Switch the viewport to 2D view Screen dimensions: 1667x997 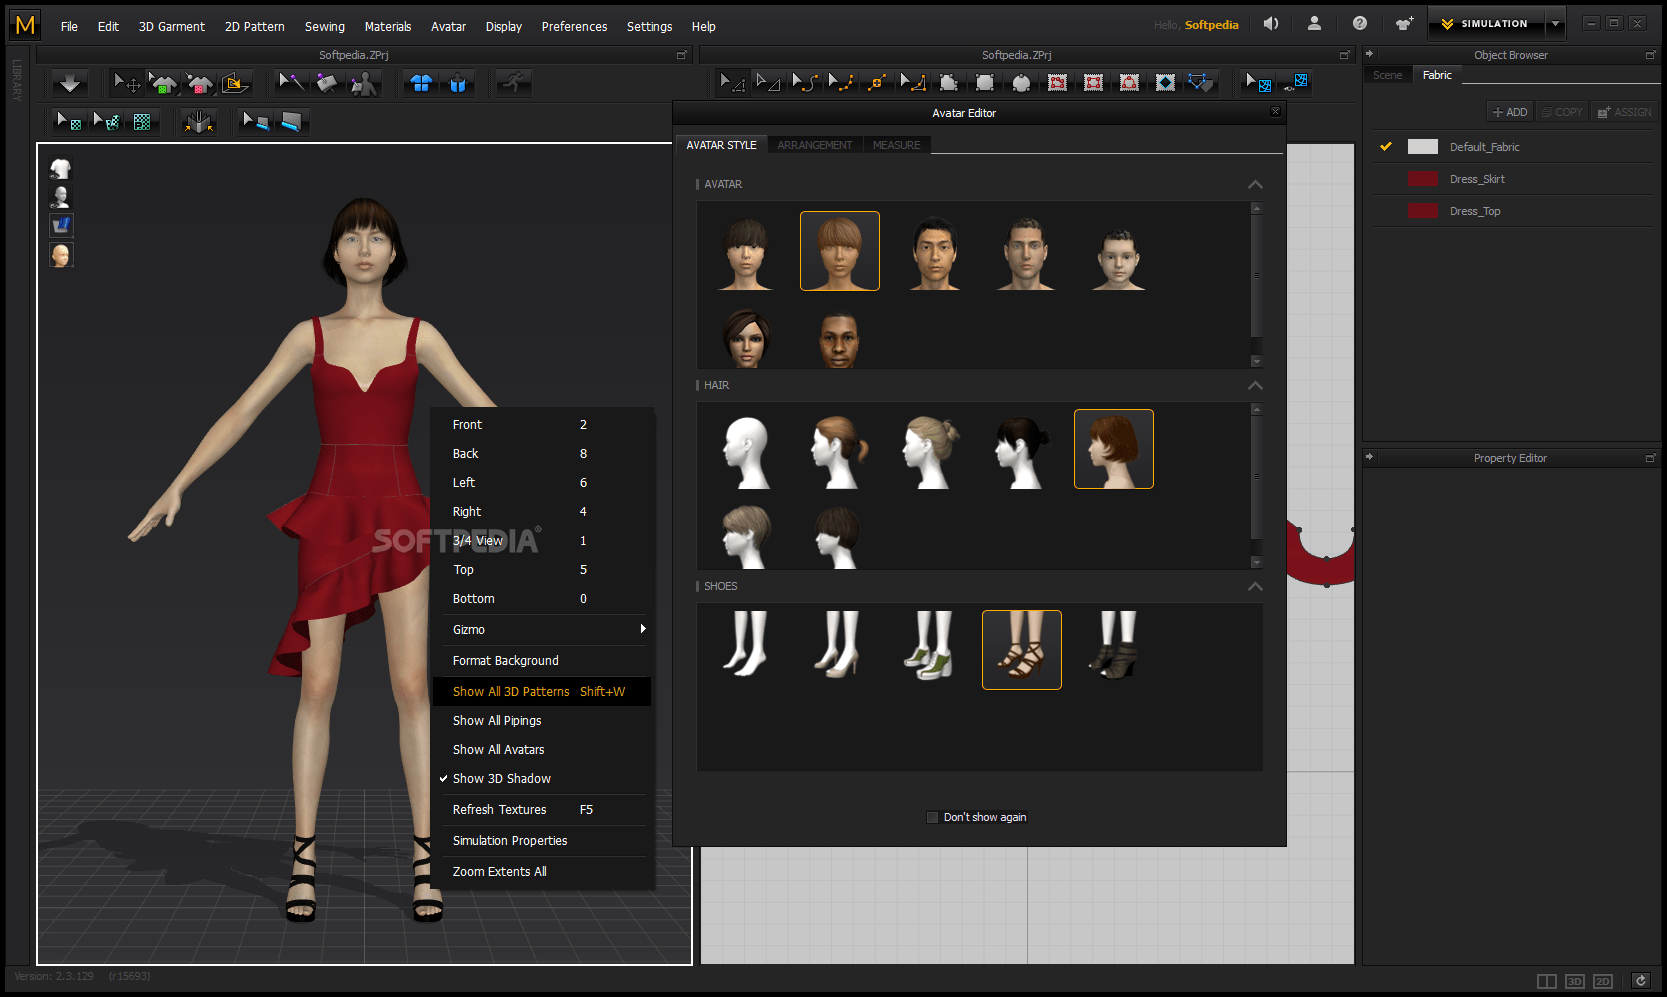[x=1604, y=982]
